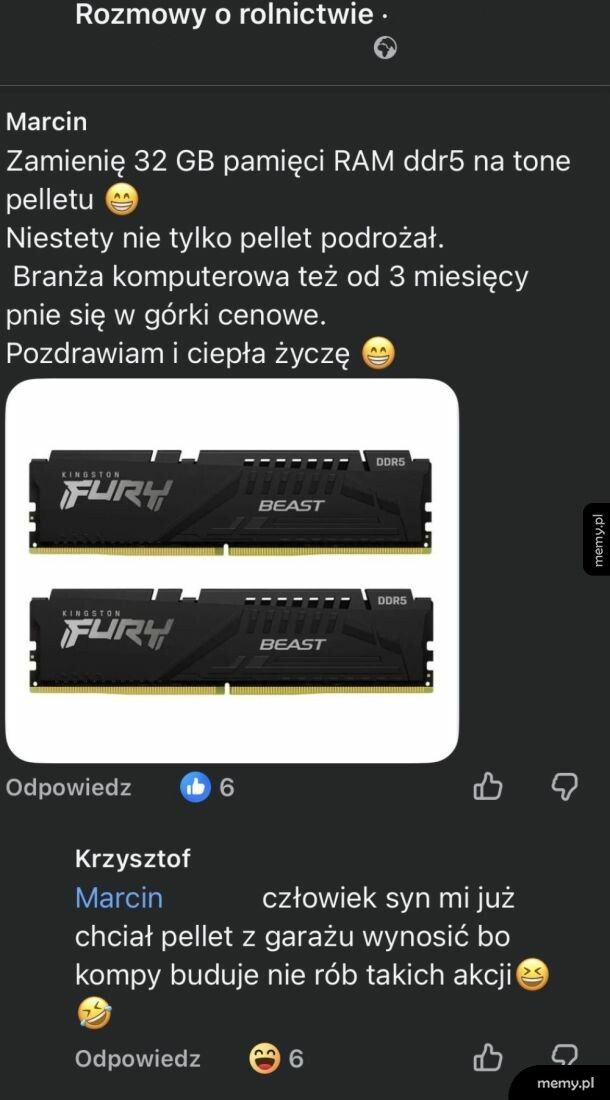Click Odpowiedz under Marcin's comment
The height and width of the screenshot is (1100, 610).
pos(68,787)
